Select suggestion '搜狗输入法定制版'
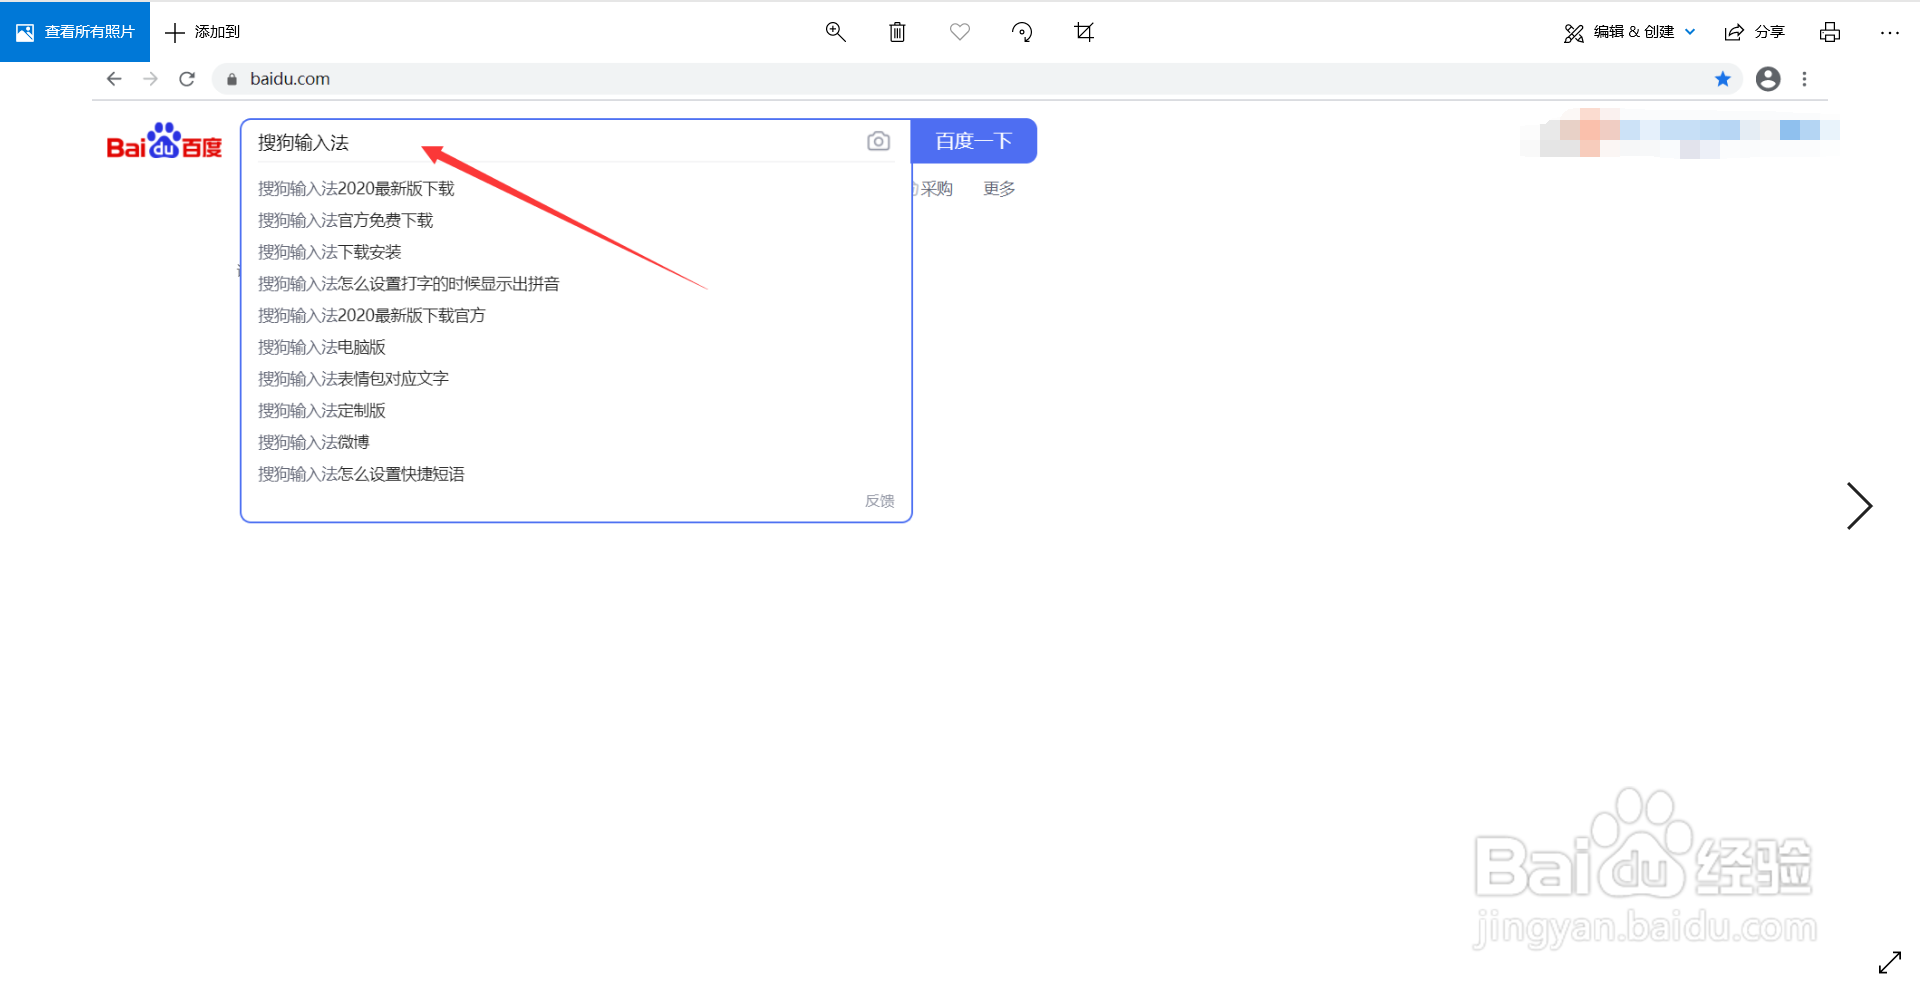 click(x=321, y=411)
